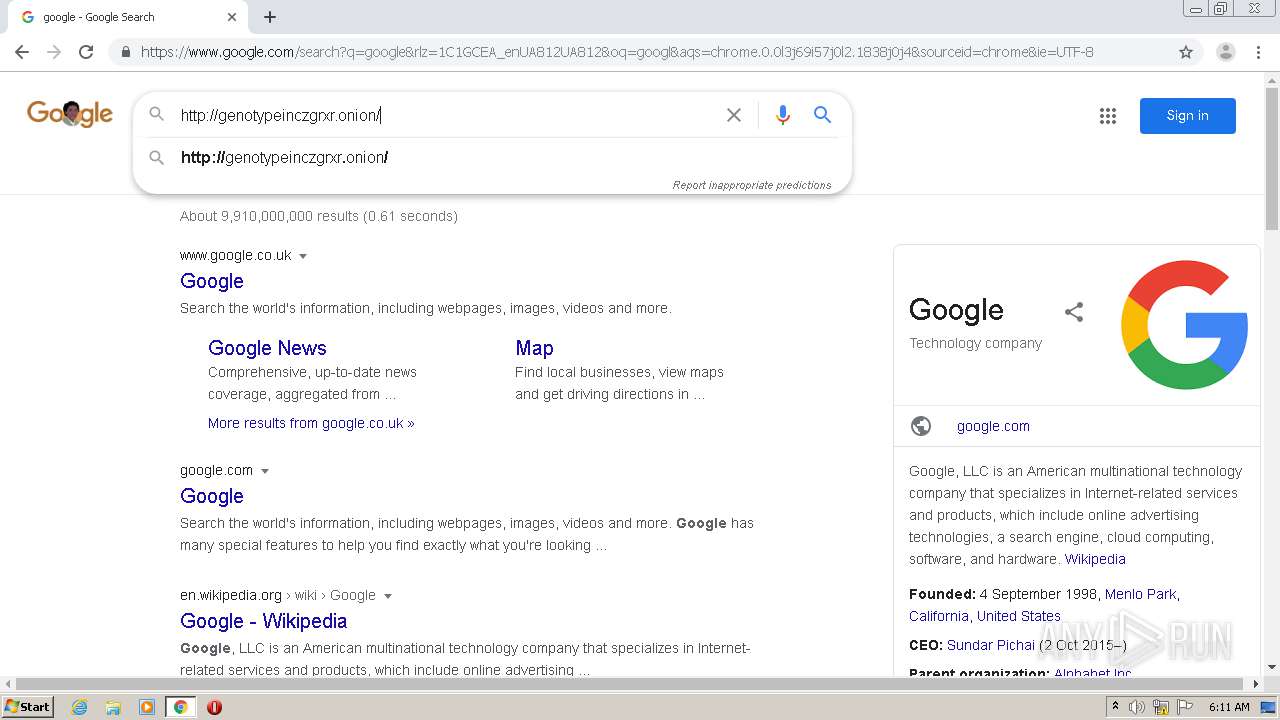Open the Chrome profile avatar
1280x720 pixels.
(1225, 52)
